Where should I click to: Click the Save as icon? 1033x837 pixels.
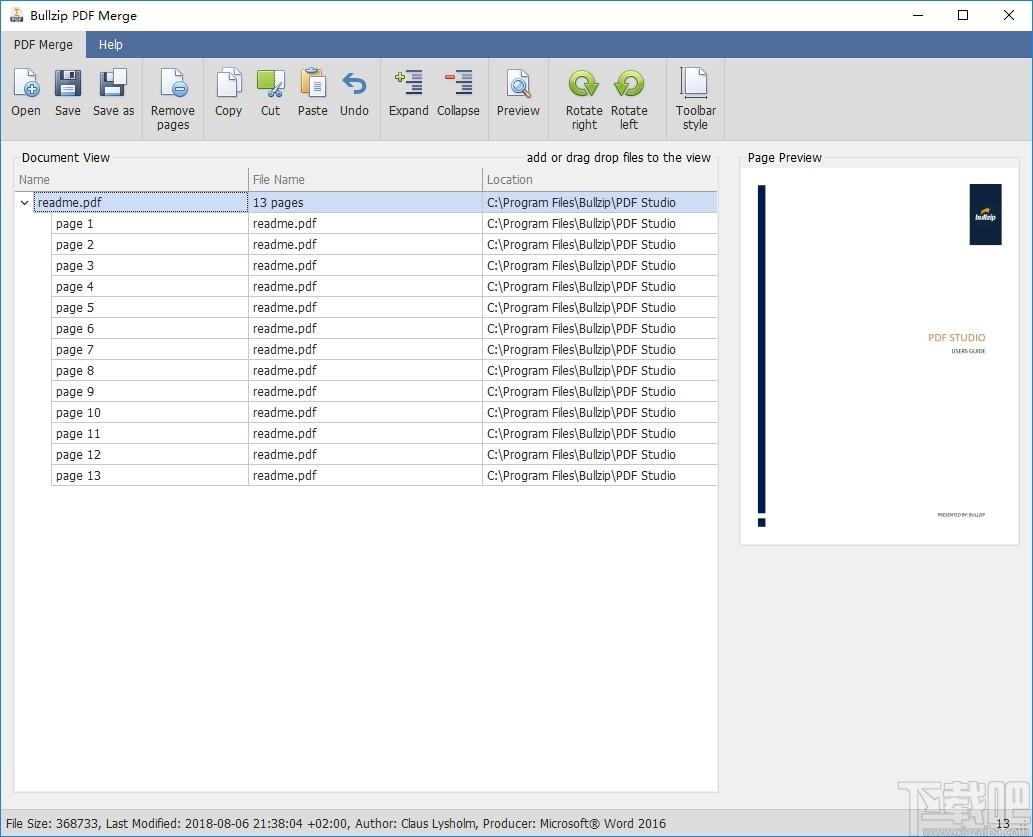click(x=113, y=84)
